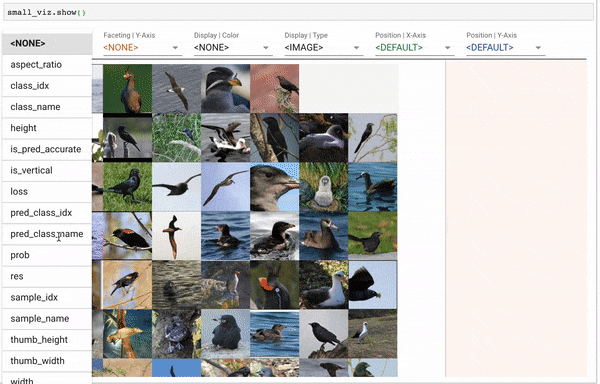Choose thumb_height from the list
This screenshot has height=384, width=600.
47,340
